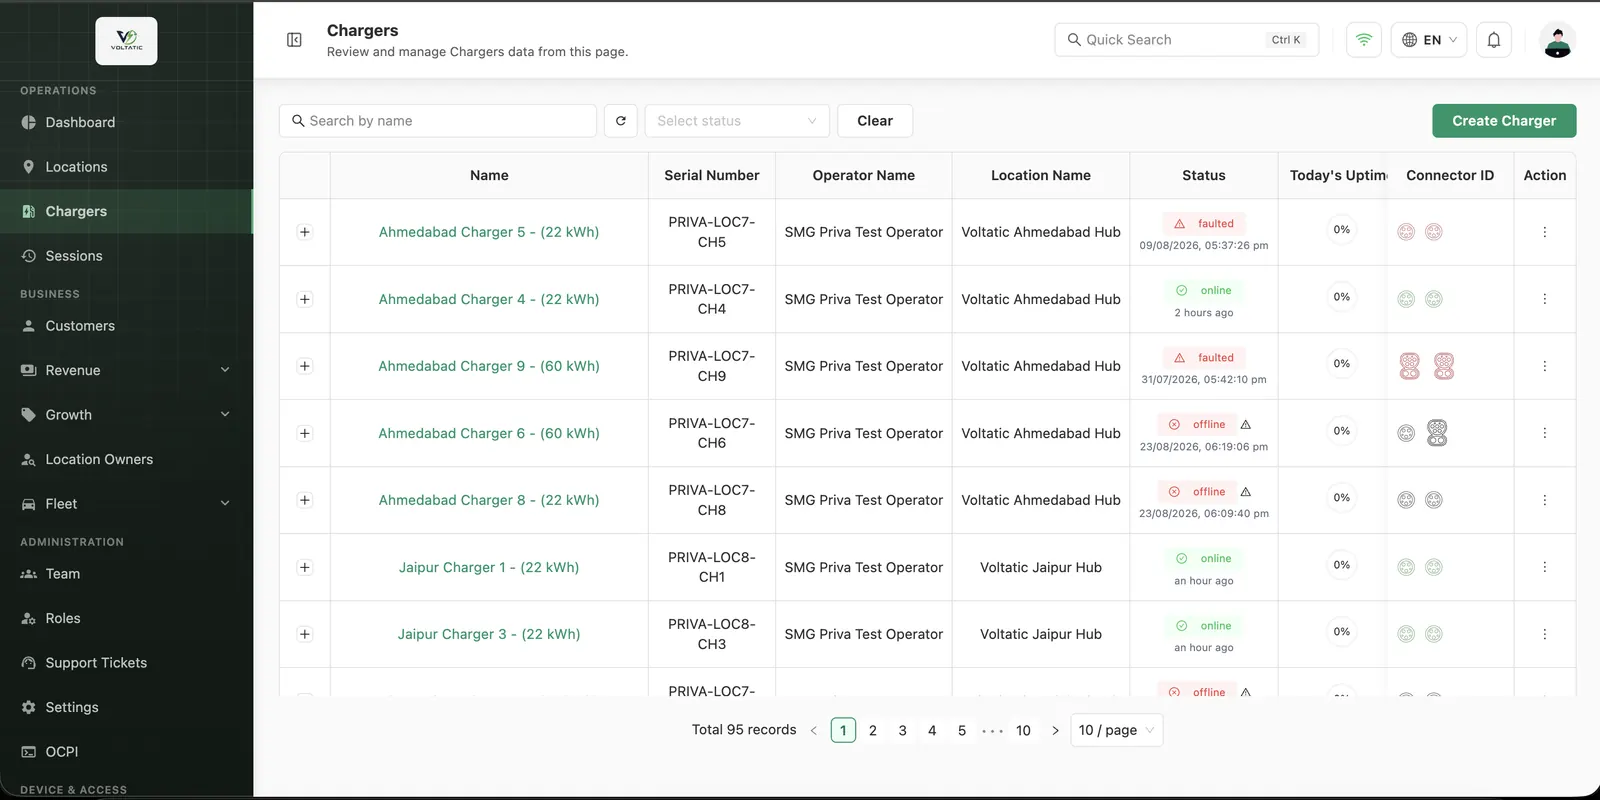The width and height of the screenshot is (1600, 800).
Task: Open the 10 / page size dropdown
Action: 1117,730
